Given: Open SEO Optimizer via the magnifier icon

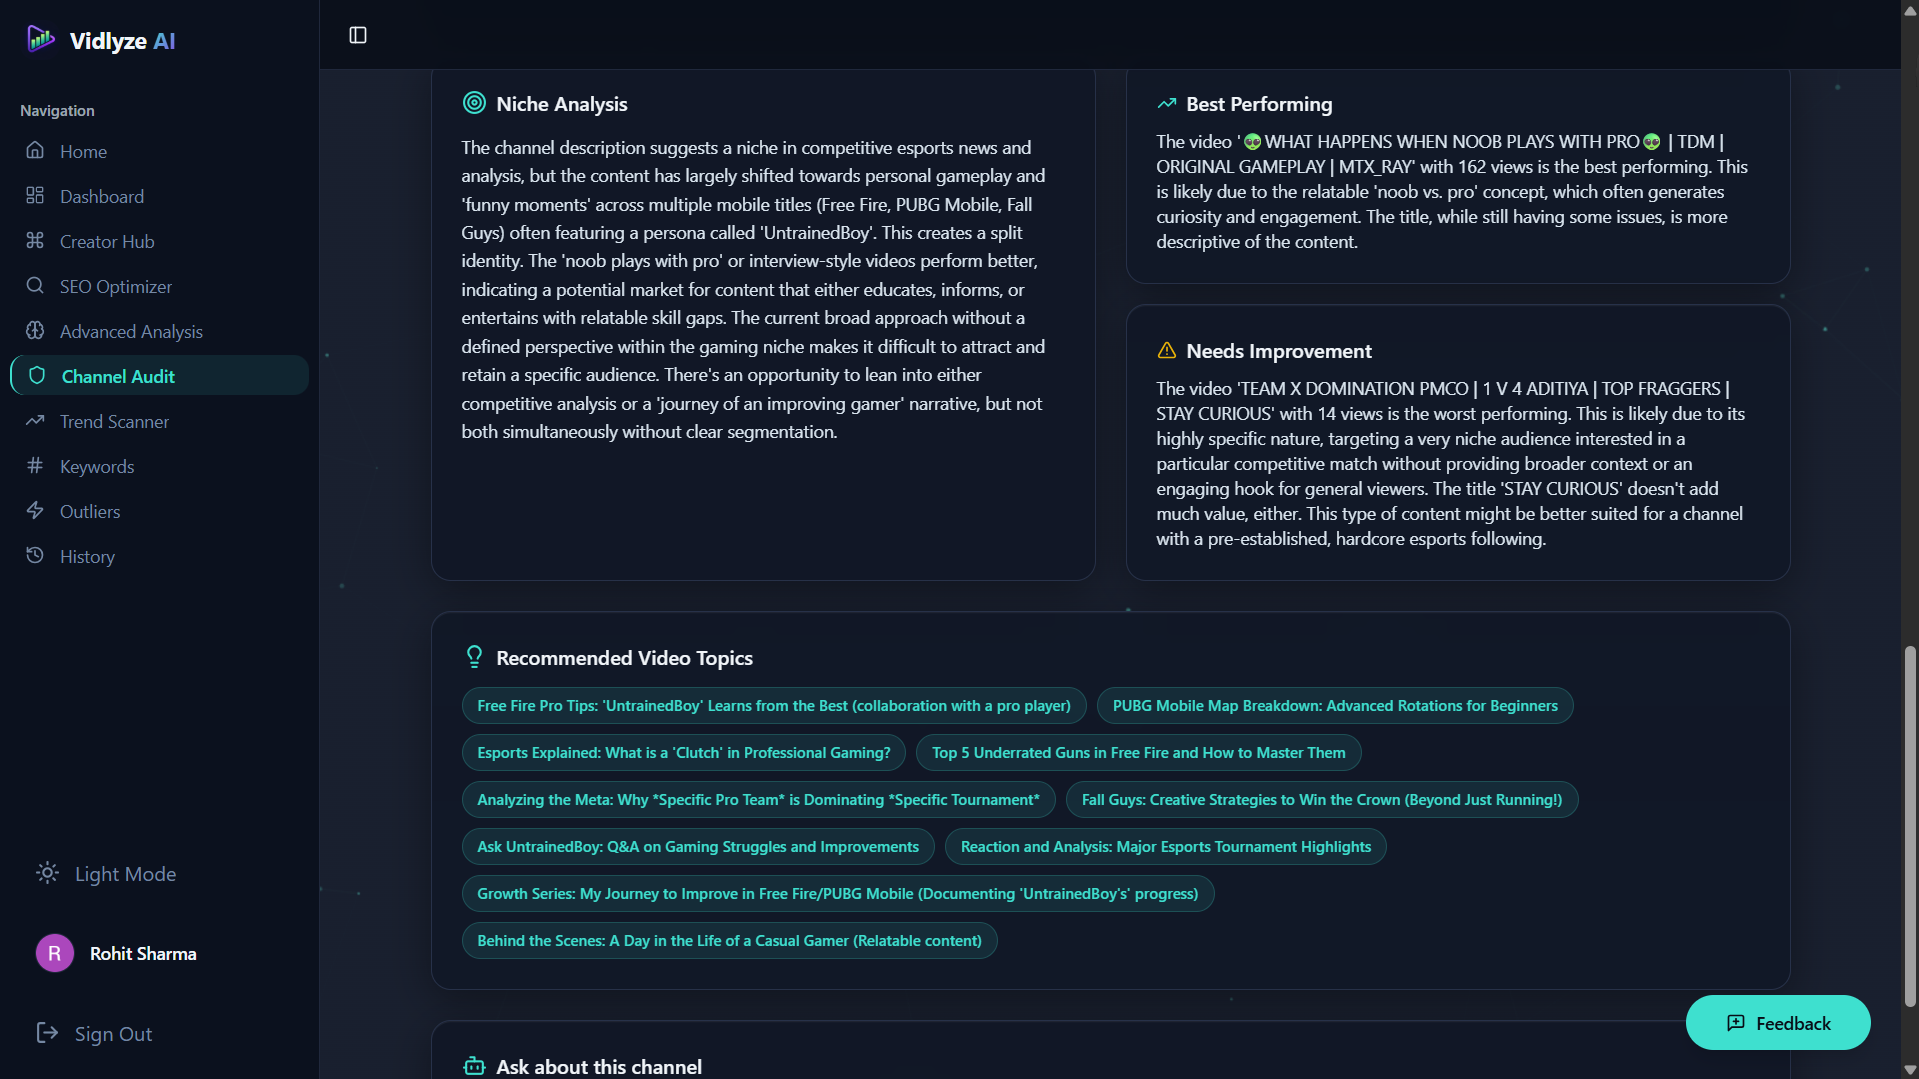Looking at the screenshot, I should click(x=34, y=286).
